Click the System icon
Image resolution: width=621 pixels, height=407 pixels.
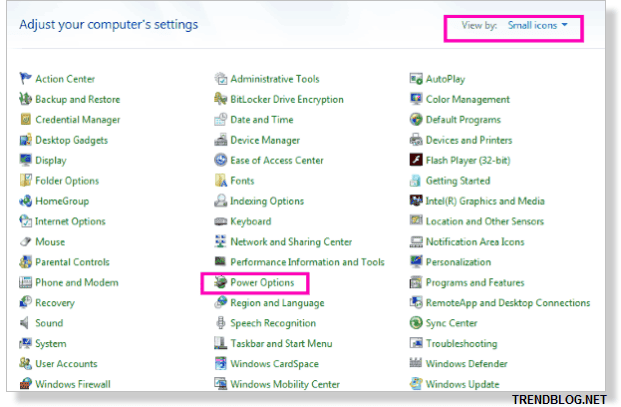(25, 343)
